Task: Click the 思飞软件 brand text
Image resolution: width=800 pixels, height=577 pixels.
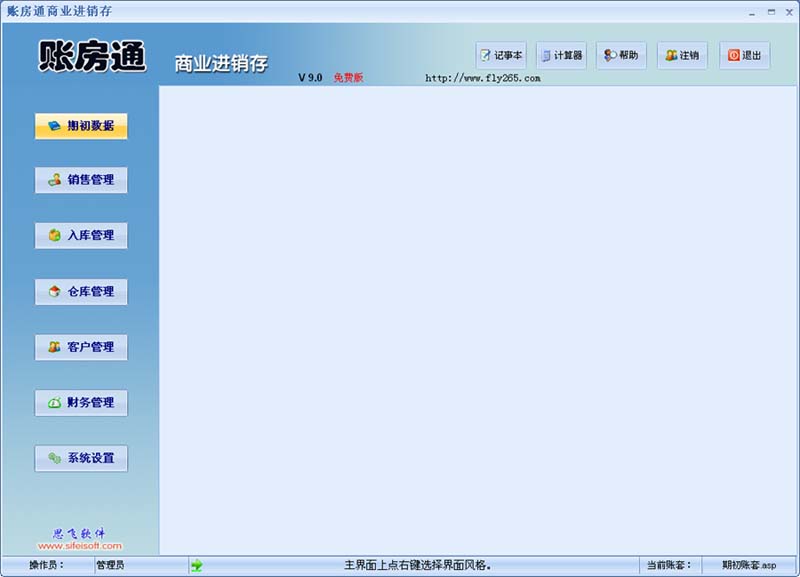Action: click(x=79, y=534)
